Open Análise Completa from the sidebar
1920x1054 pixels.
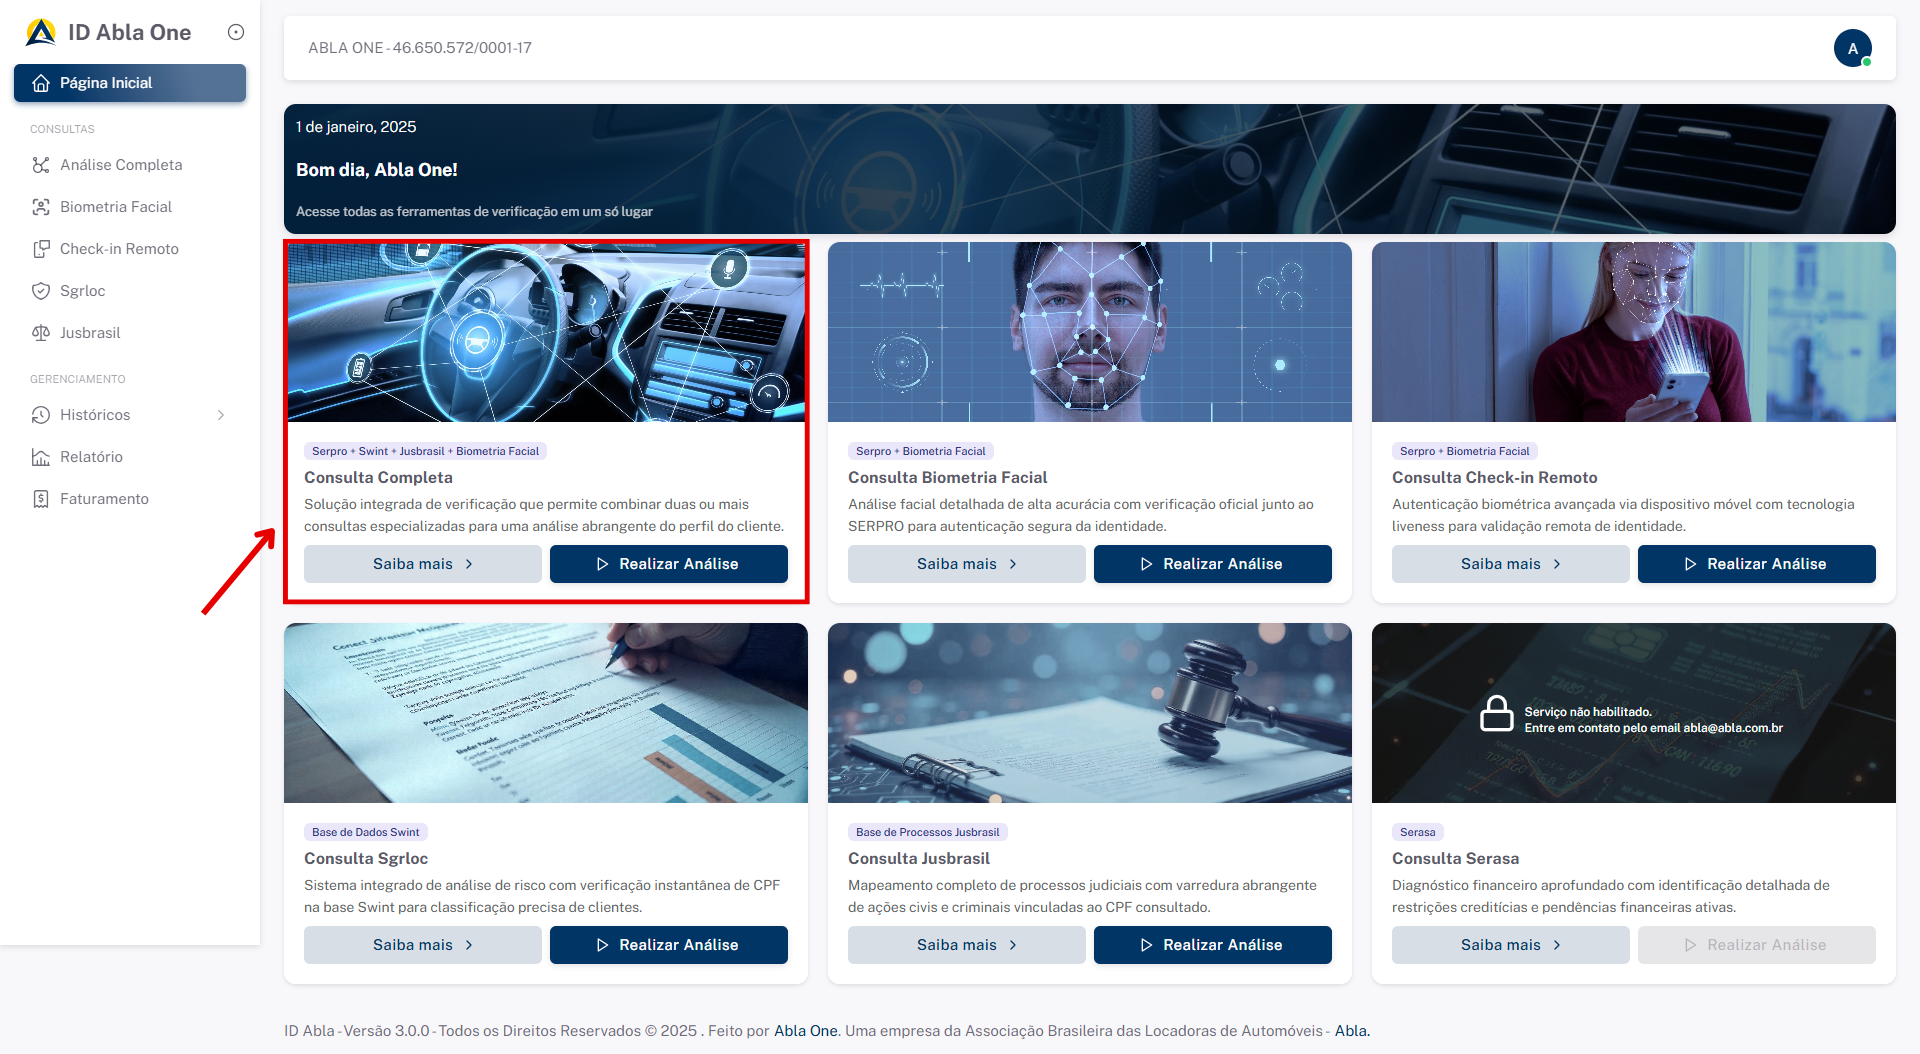(x=121, y=165)
